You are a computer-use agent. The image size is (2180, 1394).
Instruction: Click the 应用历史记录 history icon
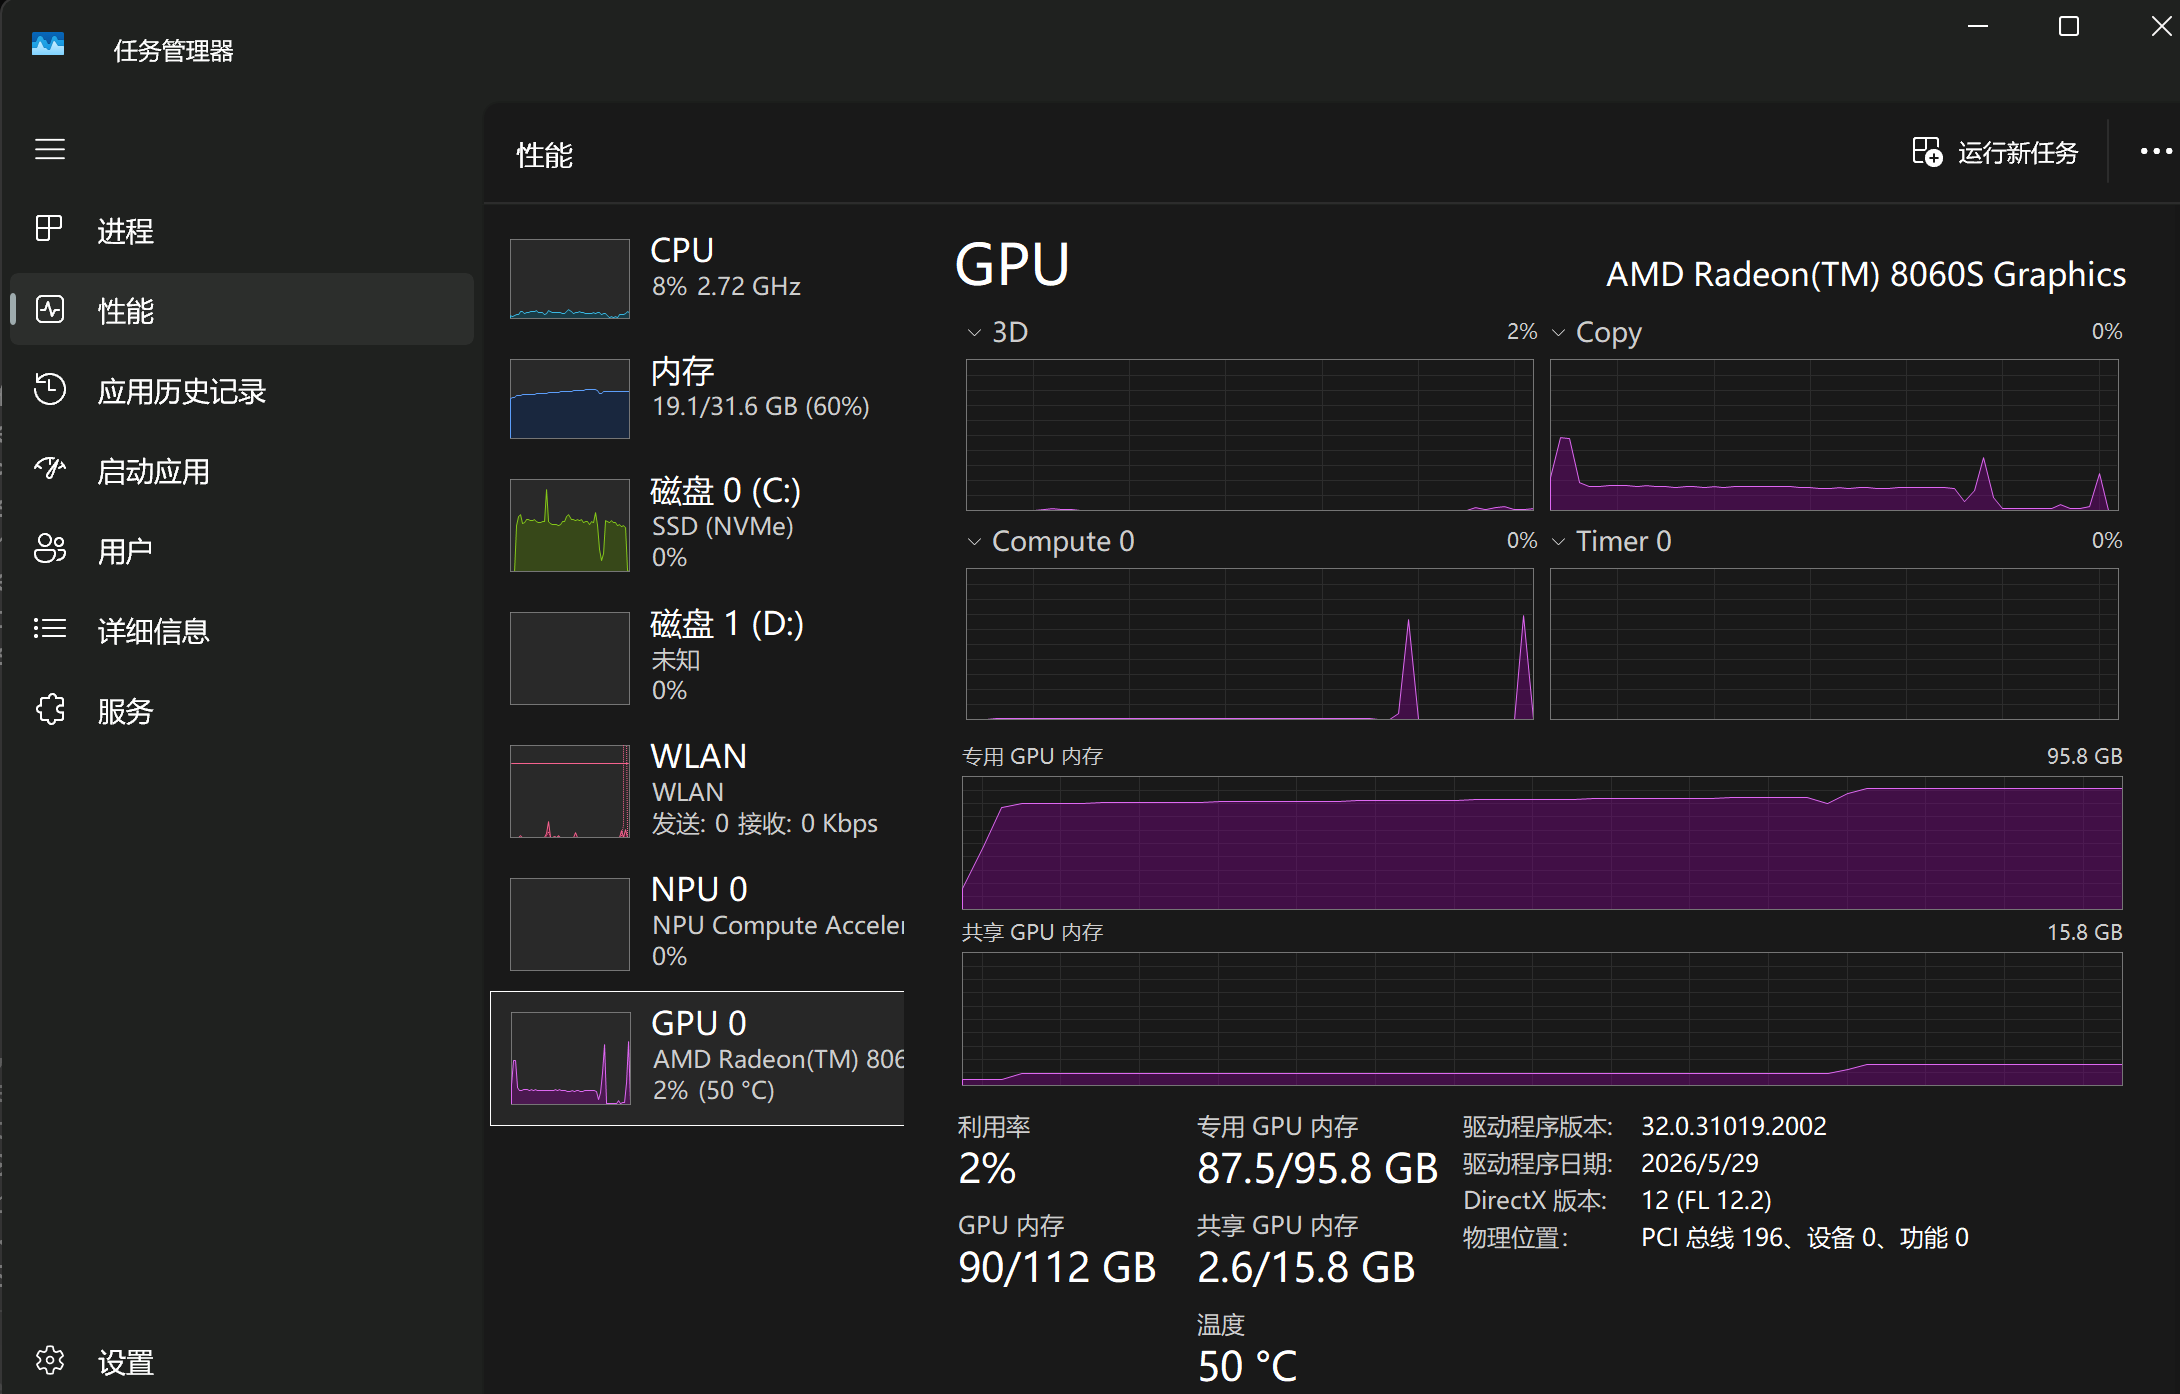pos(49,389)
